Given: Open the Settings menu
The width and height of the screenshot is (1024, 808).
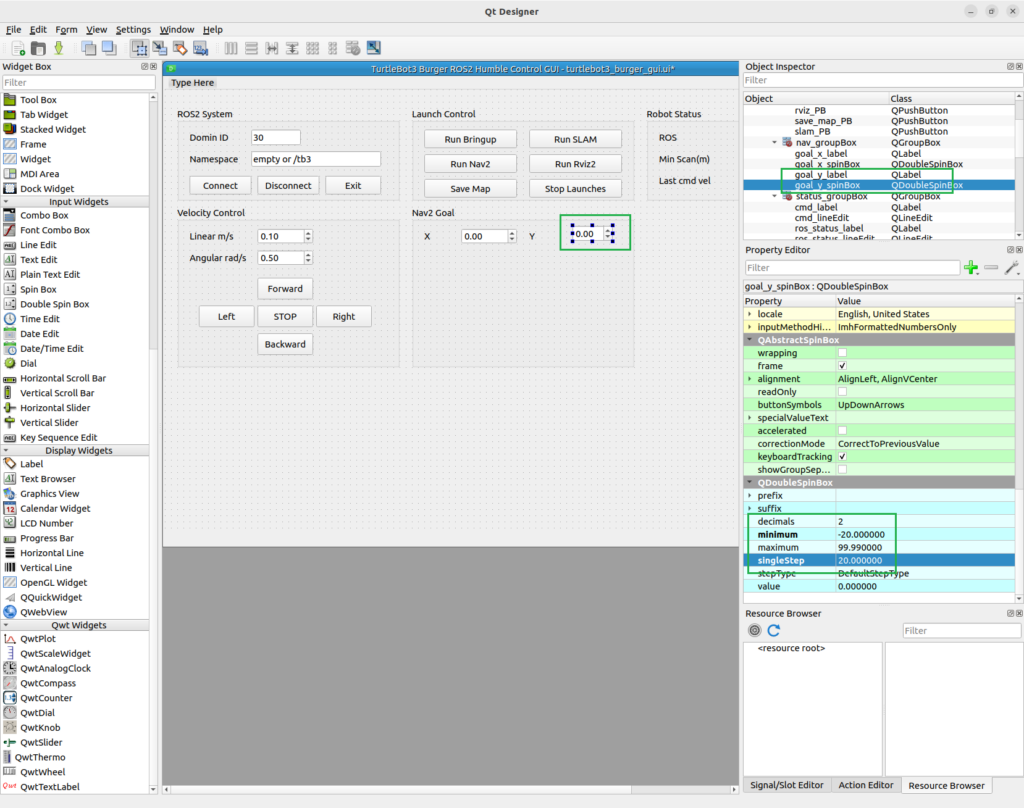Looking at the screenshot, I should coord(133,29).
